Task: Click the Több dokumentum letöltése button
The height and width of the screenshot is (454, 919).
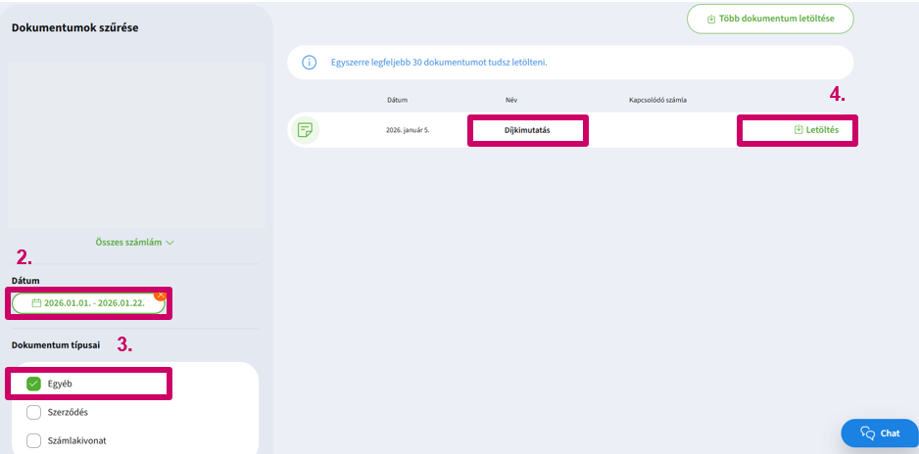Action: (770, 19)
